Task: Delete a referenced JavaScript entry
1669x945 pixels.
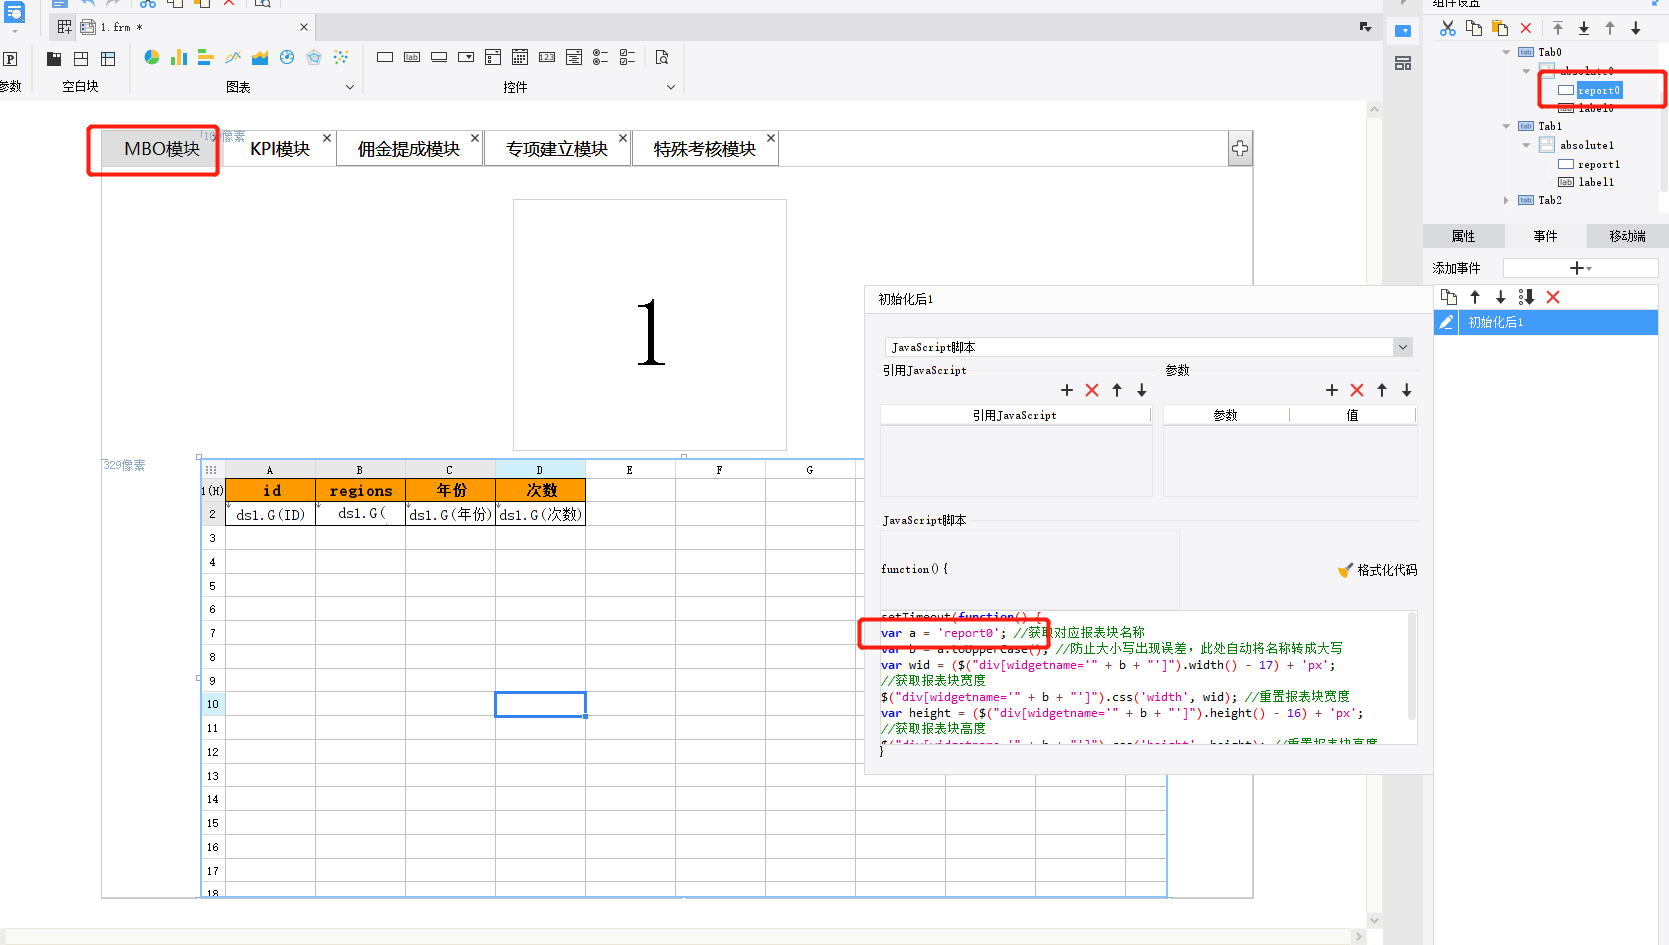Action: pyautogui.click(x=1092, y=390)
